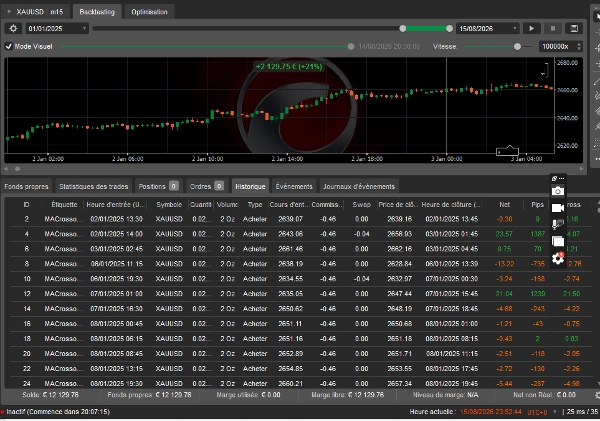The image size is (600, 421).
Task: Stop the backtest with the stop button
Action: 553,28
